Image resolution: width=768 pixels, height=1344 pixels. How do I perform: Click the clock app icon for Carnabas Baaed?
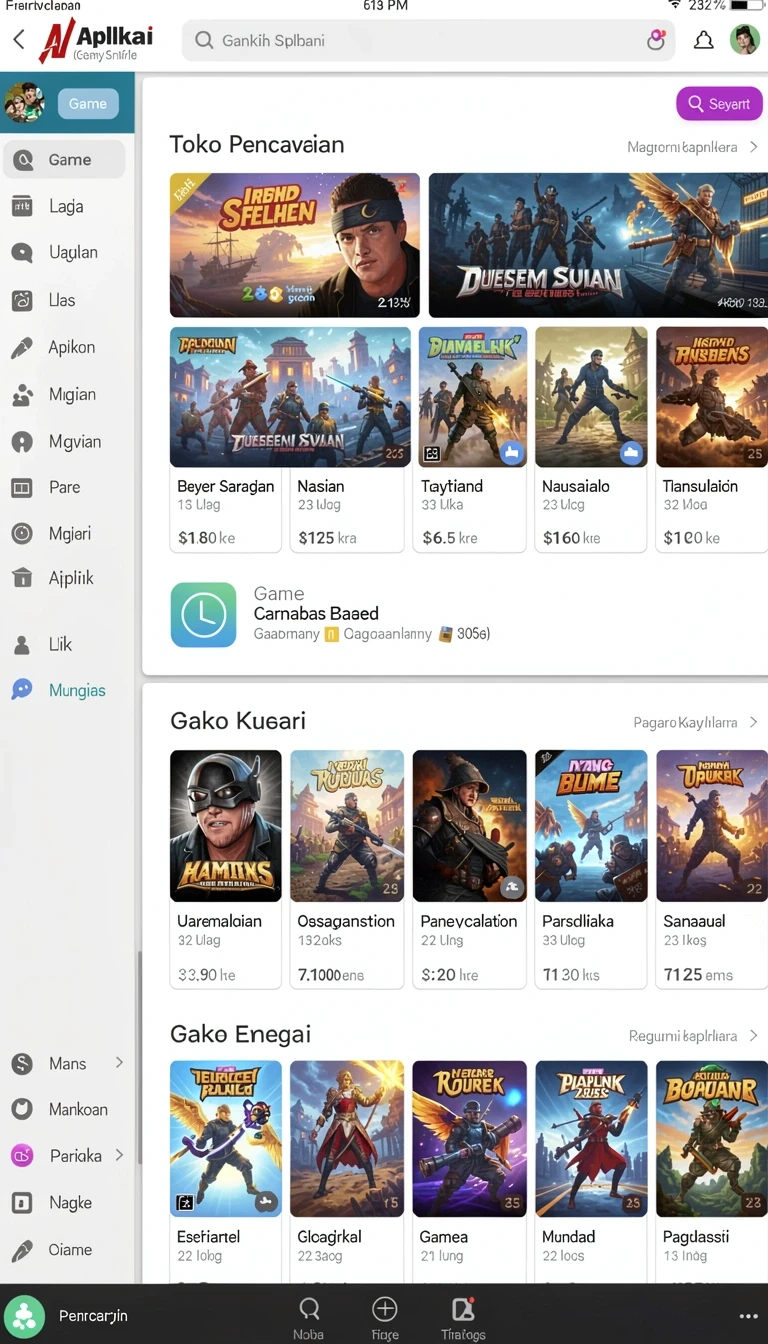(x=203, y=615)
